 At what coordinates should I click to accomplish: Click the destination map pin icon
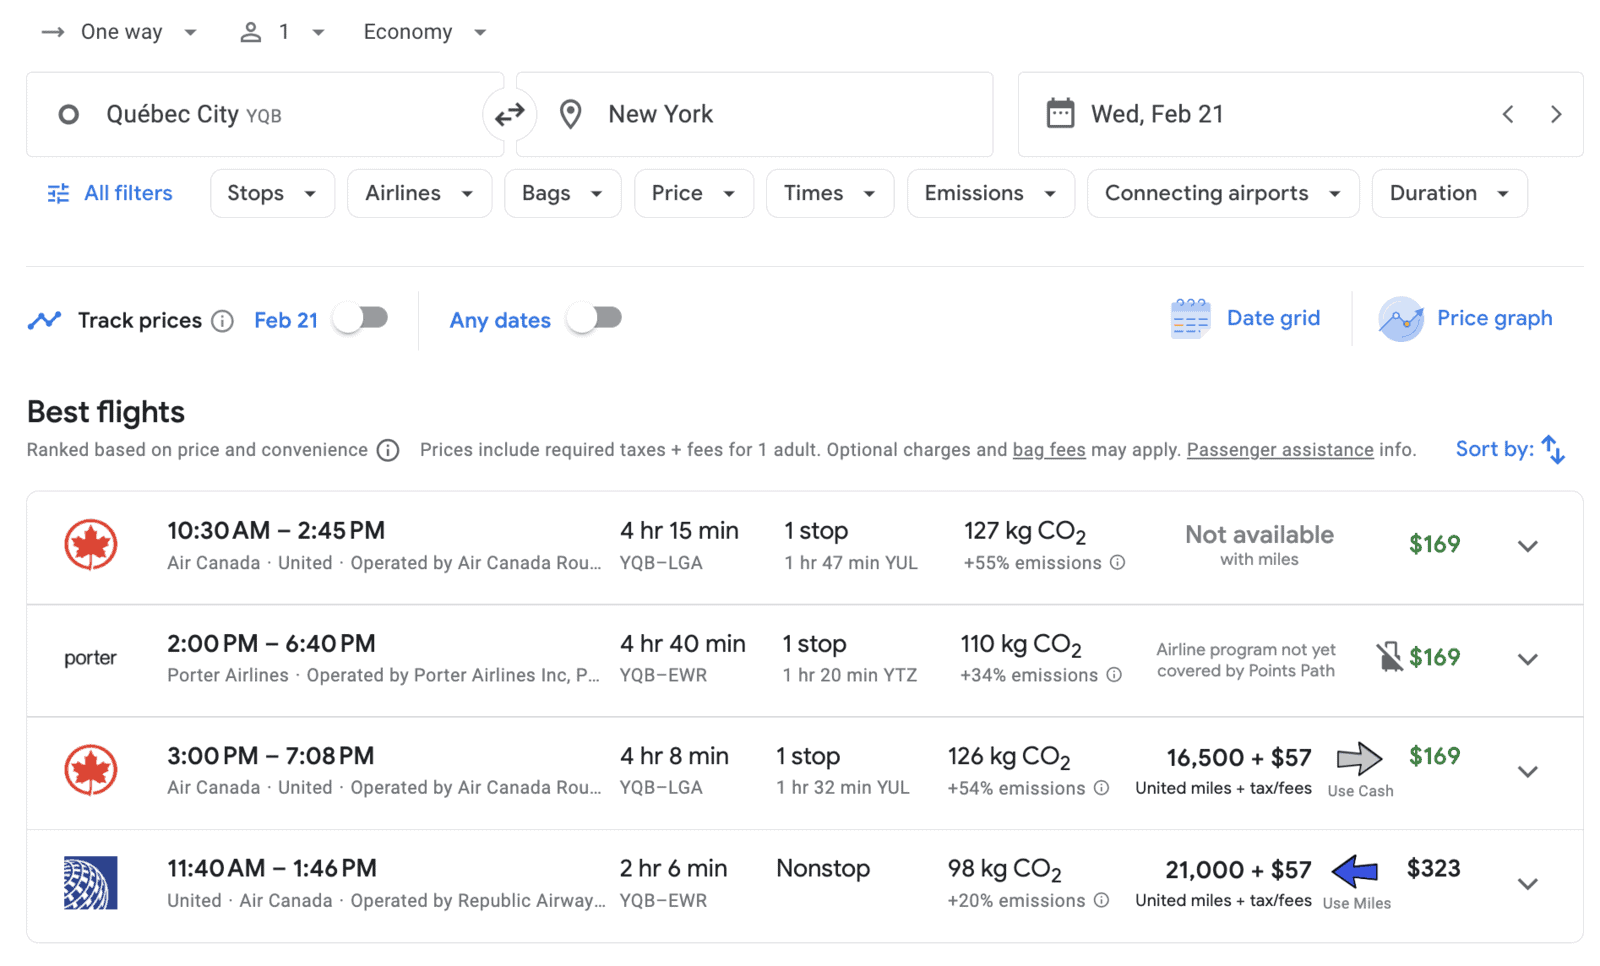click(x=570, y=114)
